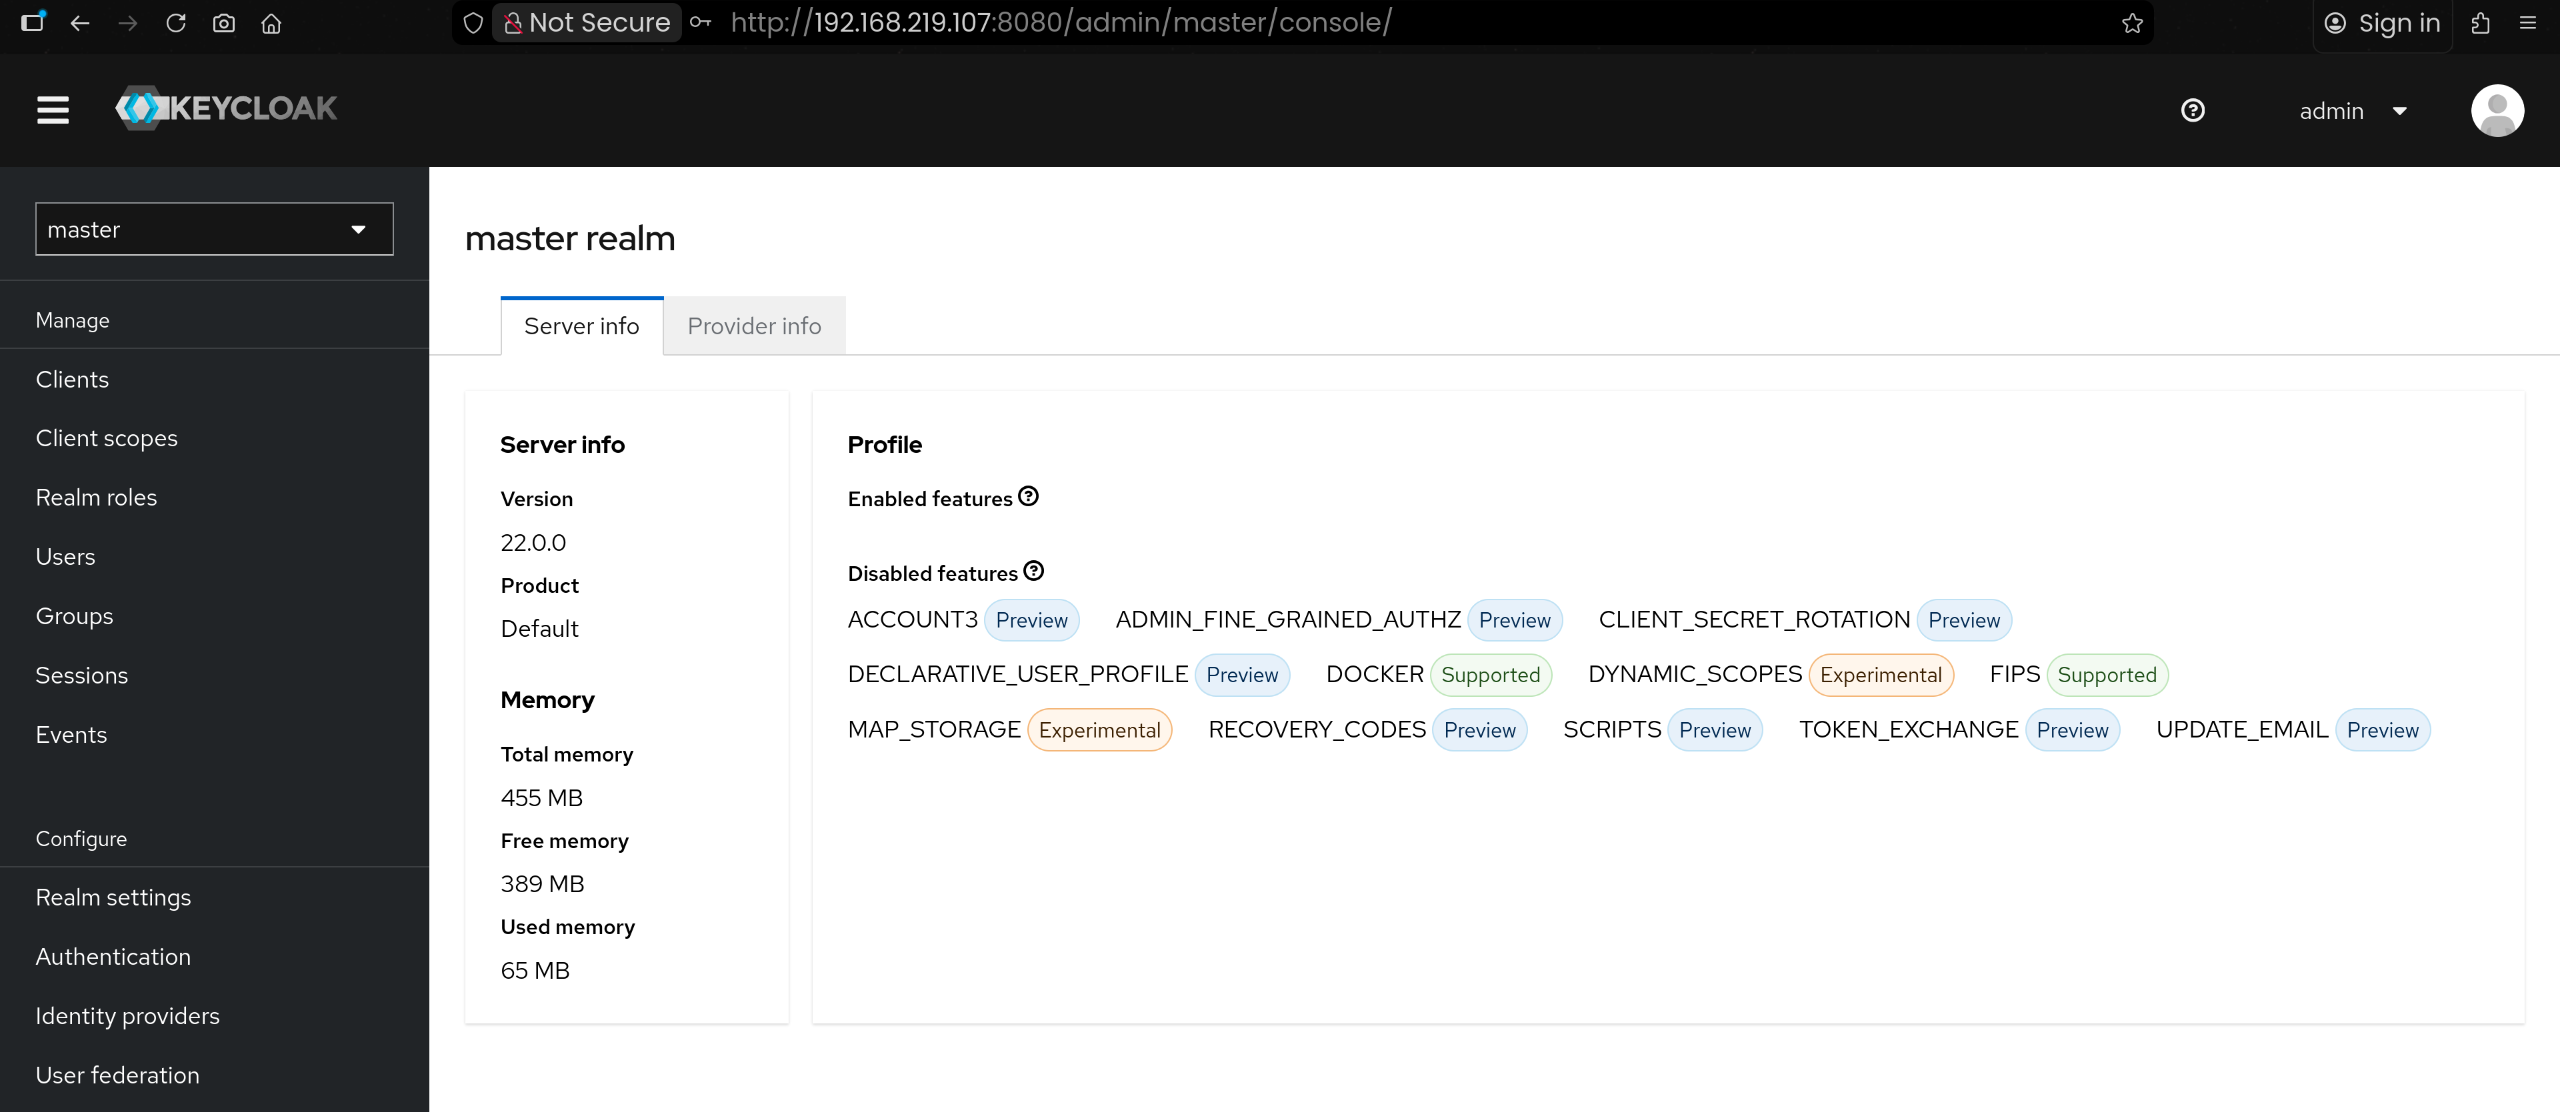This screenshot has height=1112, width=2560.
Task: Click the Sign in button
Action: [2382, 22]
